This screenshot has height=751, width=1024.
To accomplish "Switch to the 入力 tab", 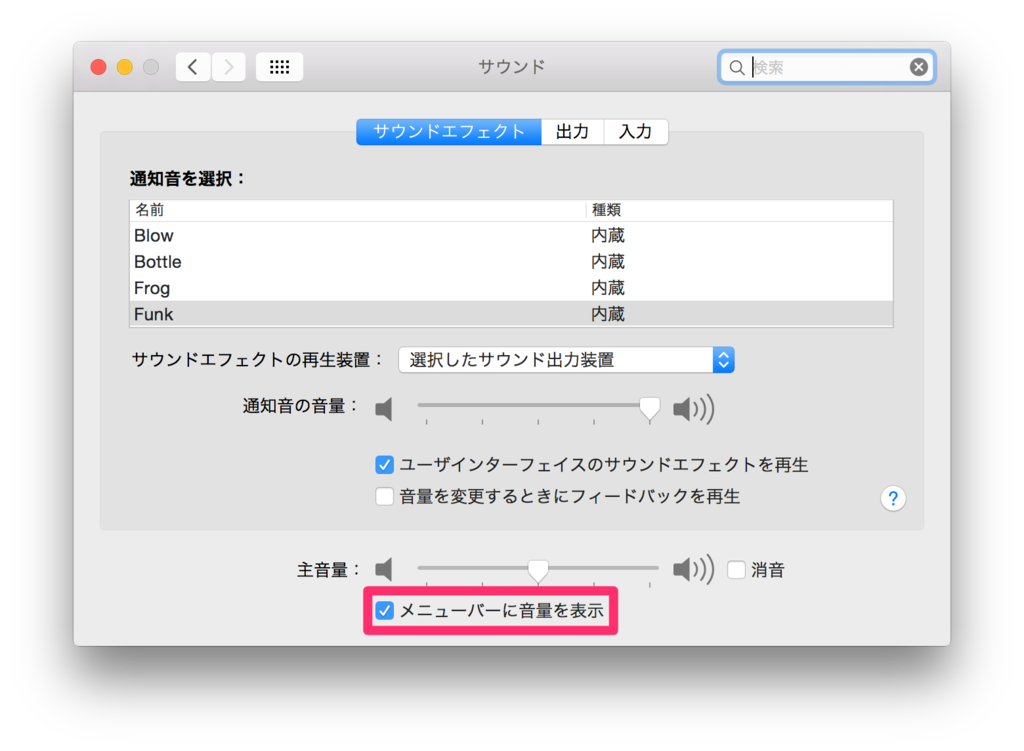I will (635, 132).
